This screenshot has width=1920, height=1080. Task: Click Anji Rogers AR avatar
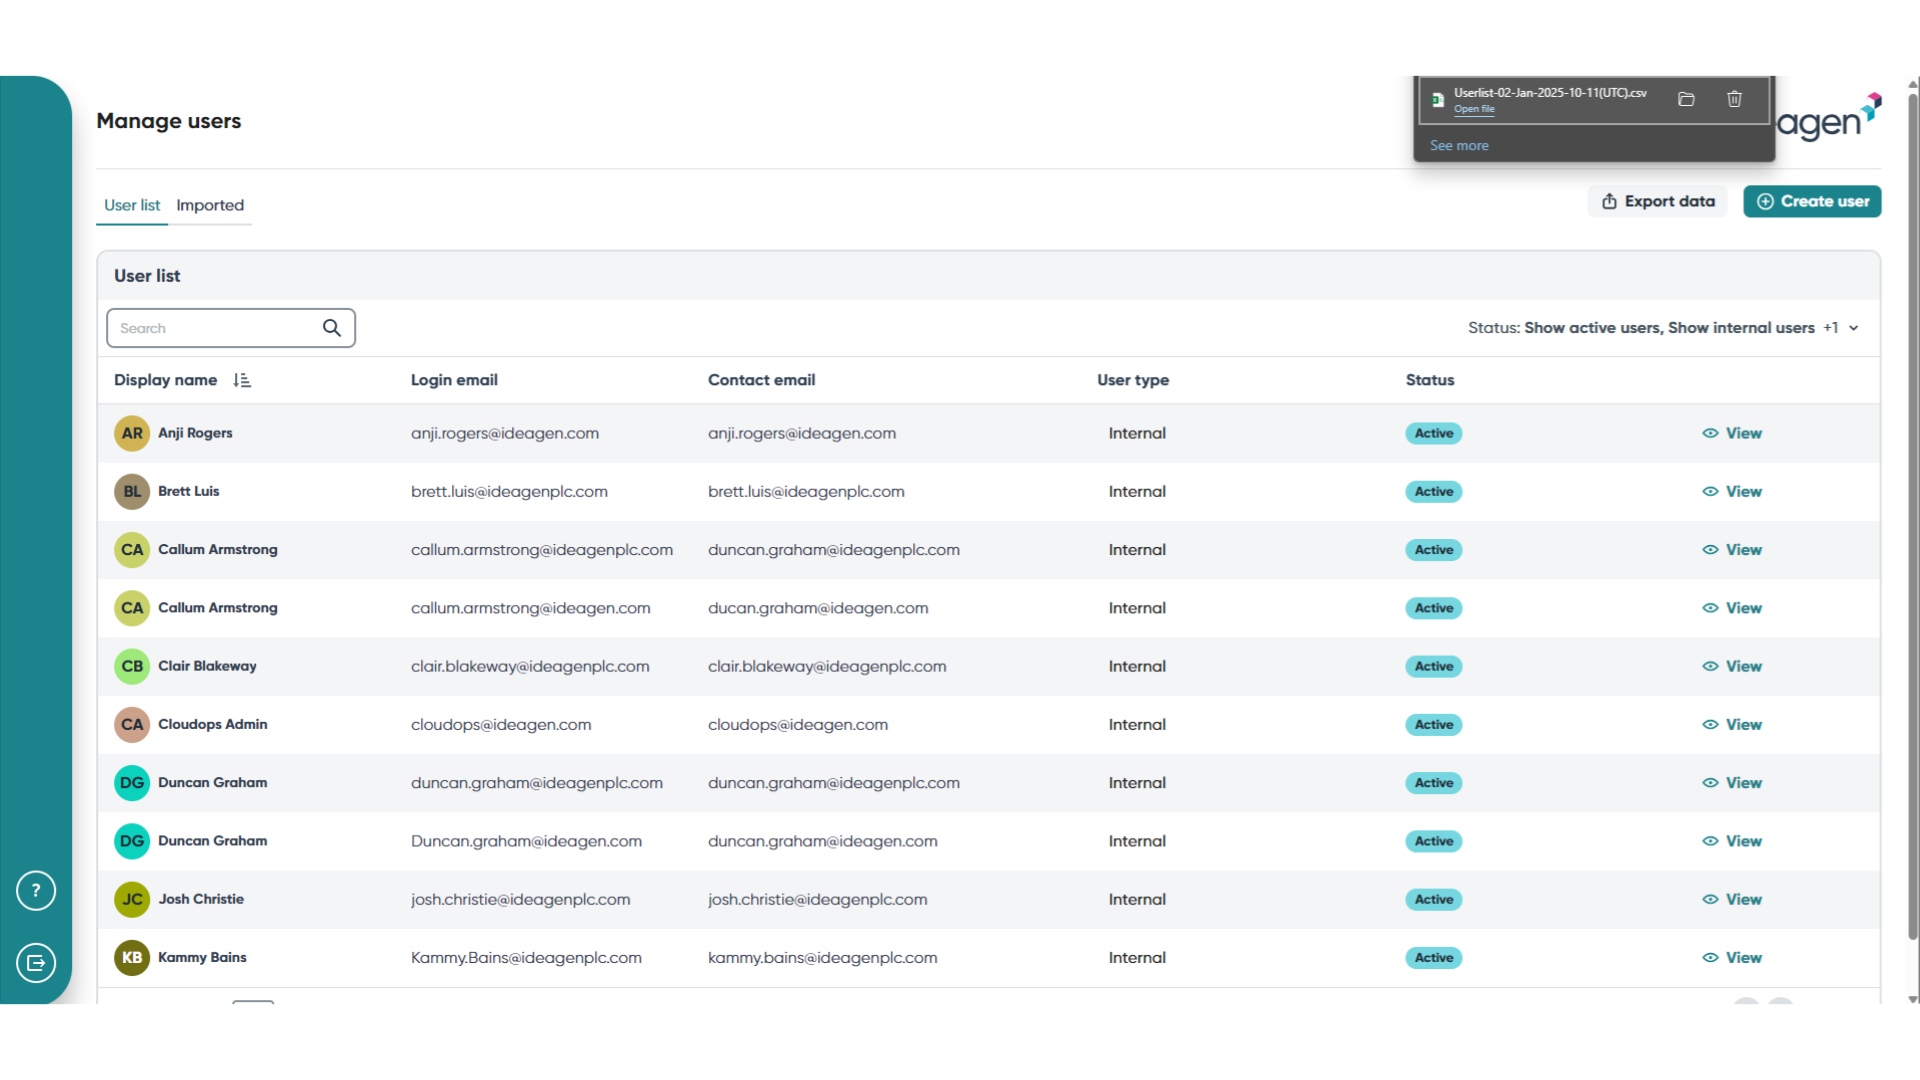coord(132,433)
